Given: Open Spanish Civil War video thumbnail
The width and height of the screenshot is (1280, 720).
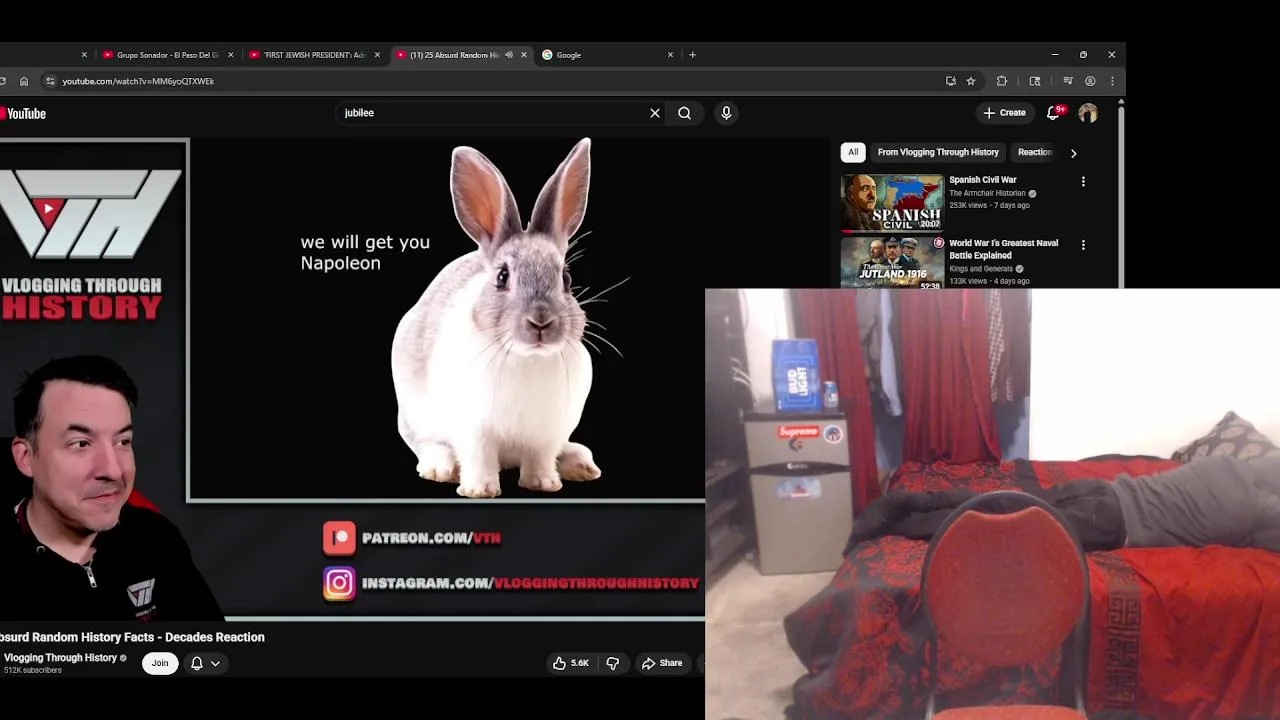Looking at the screenshot, I should pos(892,203).
